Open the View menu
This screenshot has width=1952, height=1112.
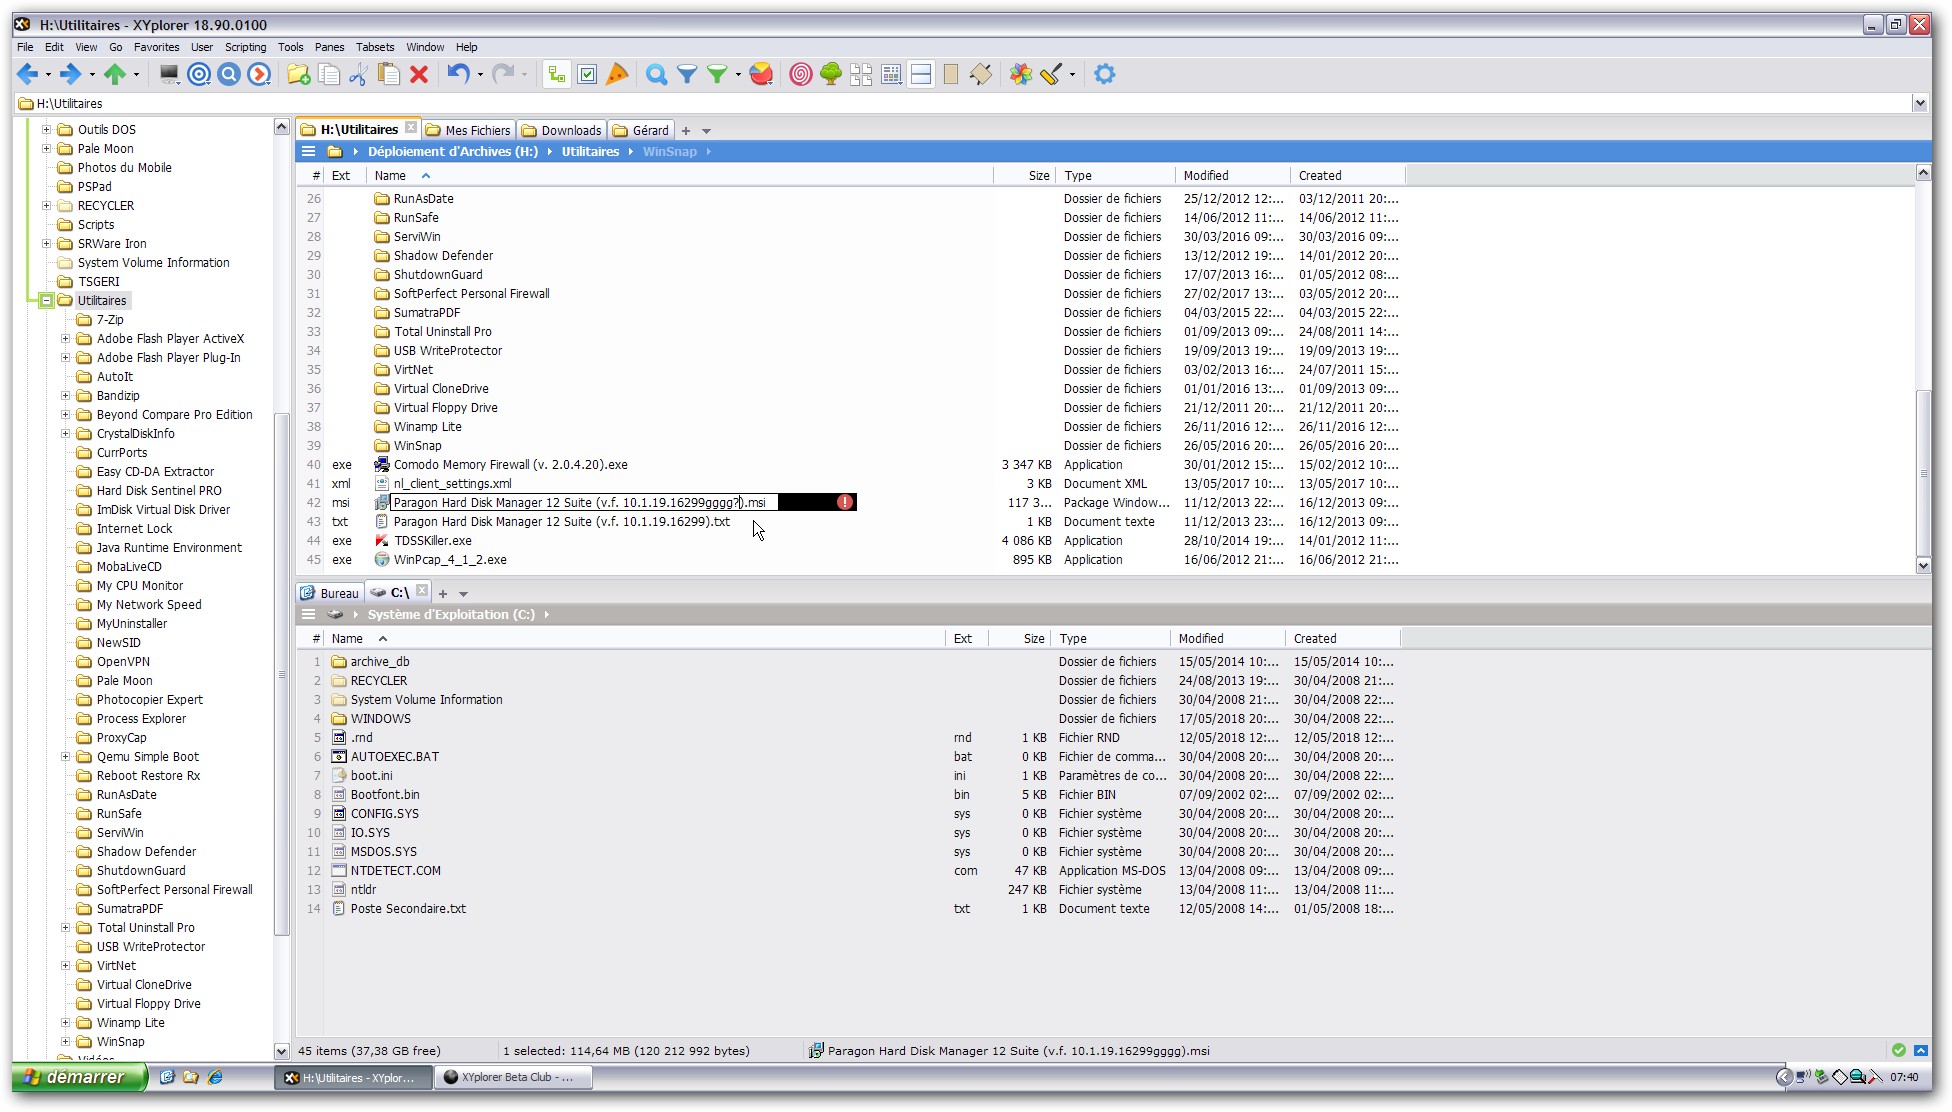click(x=84, y=47)
